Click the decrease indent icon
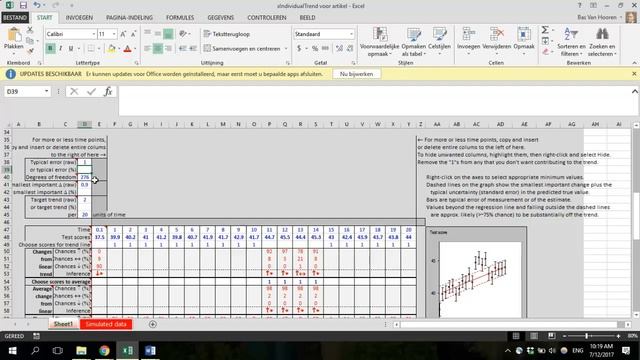 tap(182, 49)
